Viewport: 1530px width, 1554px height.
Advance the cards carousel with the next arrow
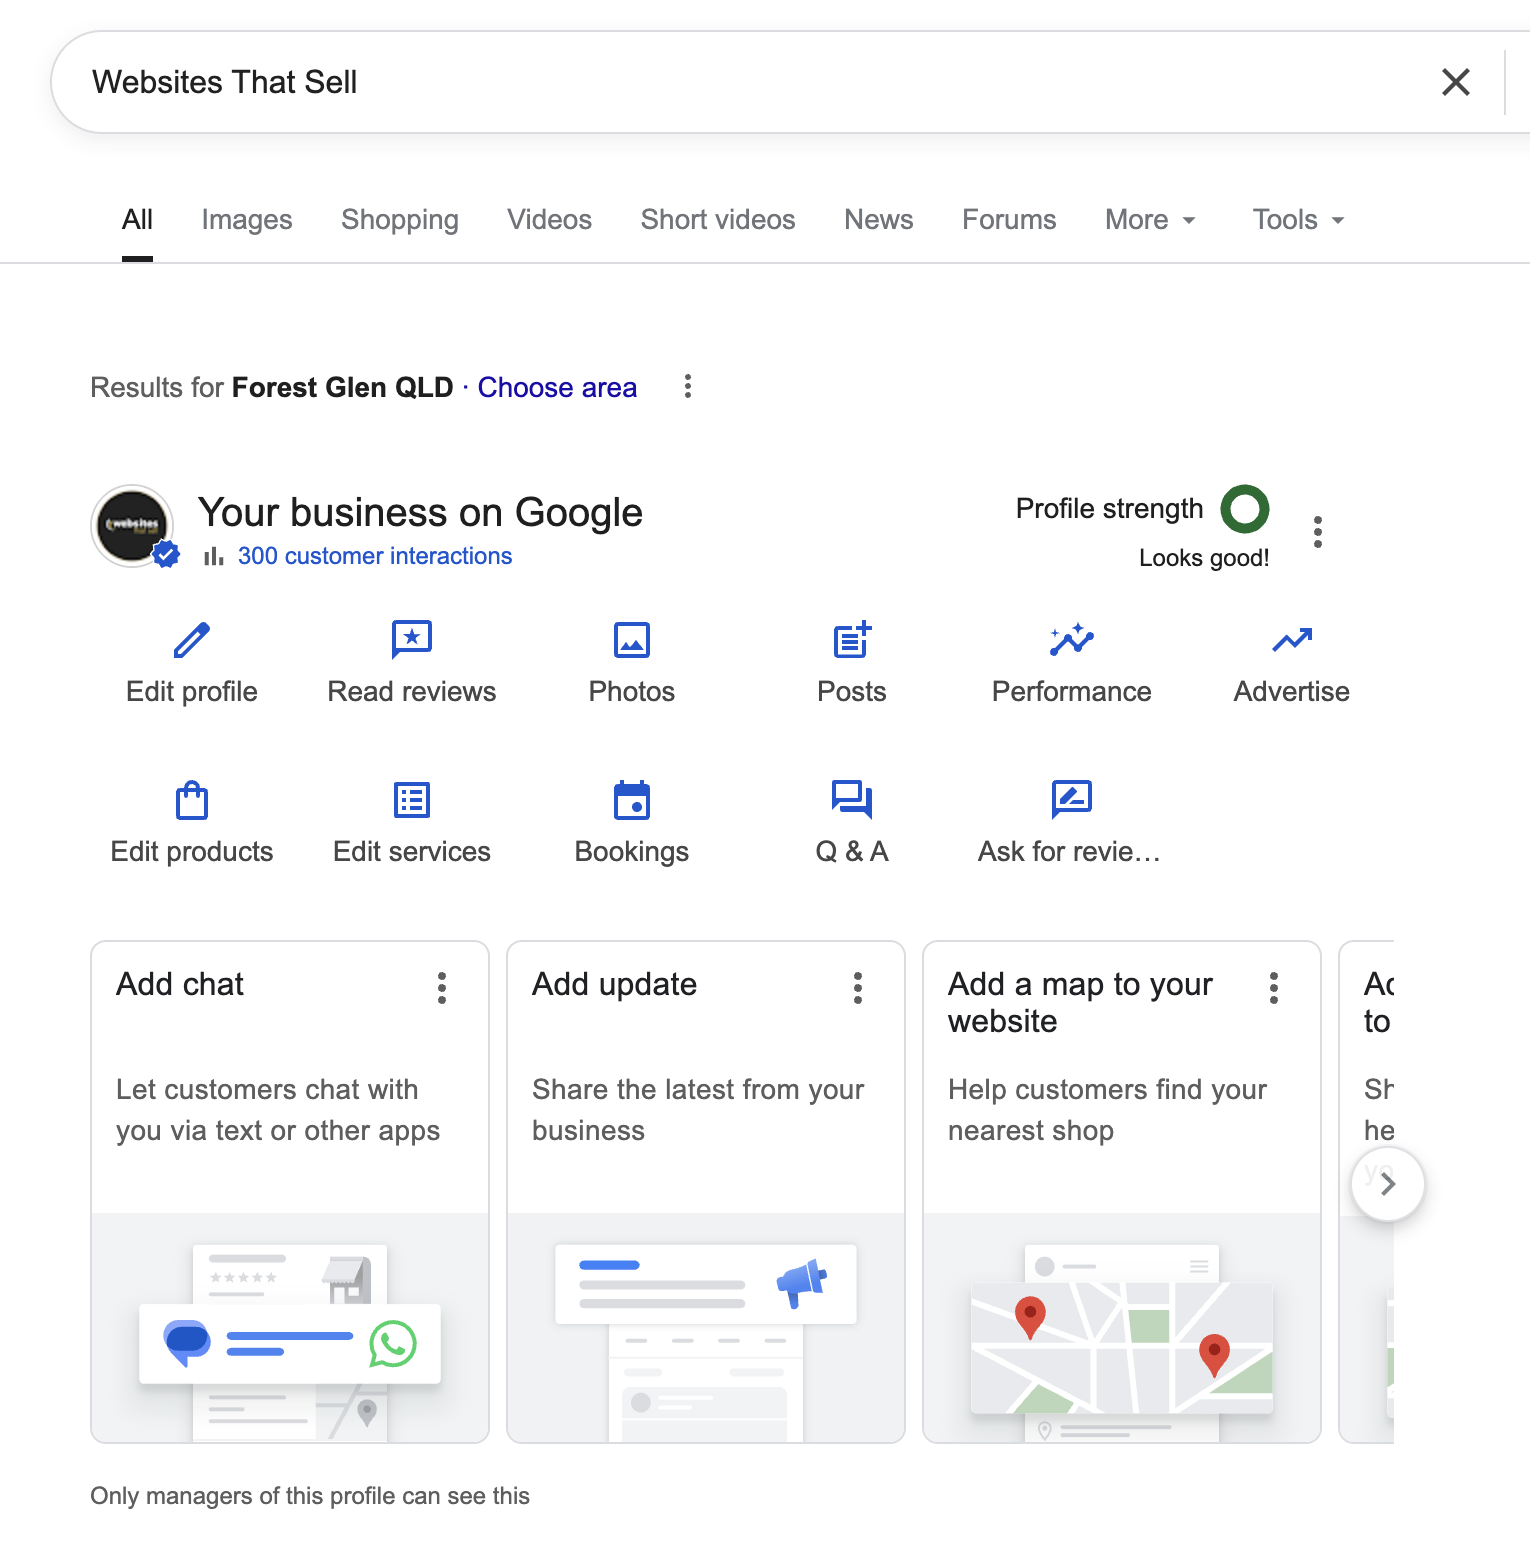pos(1388,1184)
